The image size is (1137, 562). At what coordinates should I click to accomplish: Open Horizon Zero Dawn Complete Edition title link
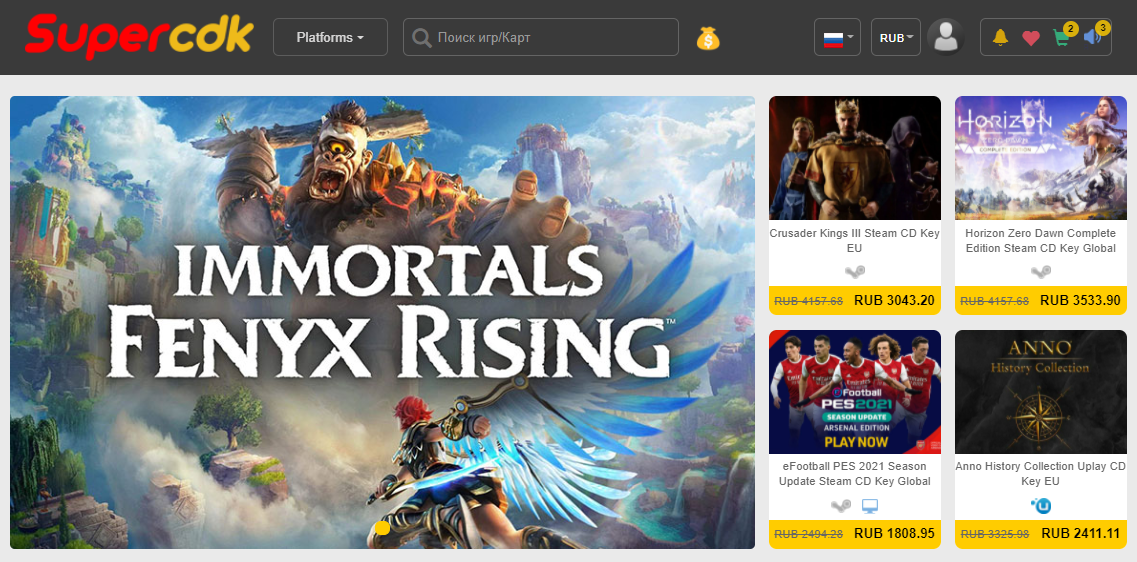point(1041,241)
